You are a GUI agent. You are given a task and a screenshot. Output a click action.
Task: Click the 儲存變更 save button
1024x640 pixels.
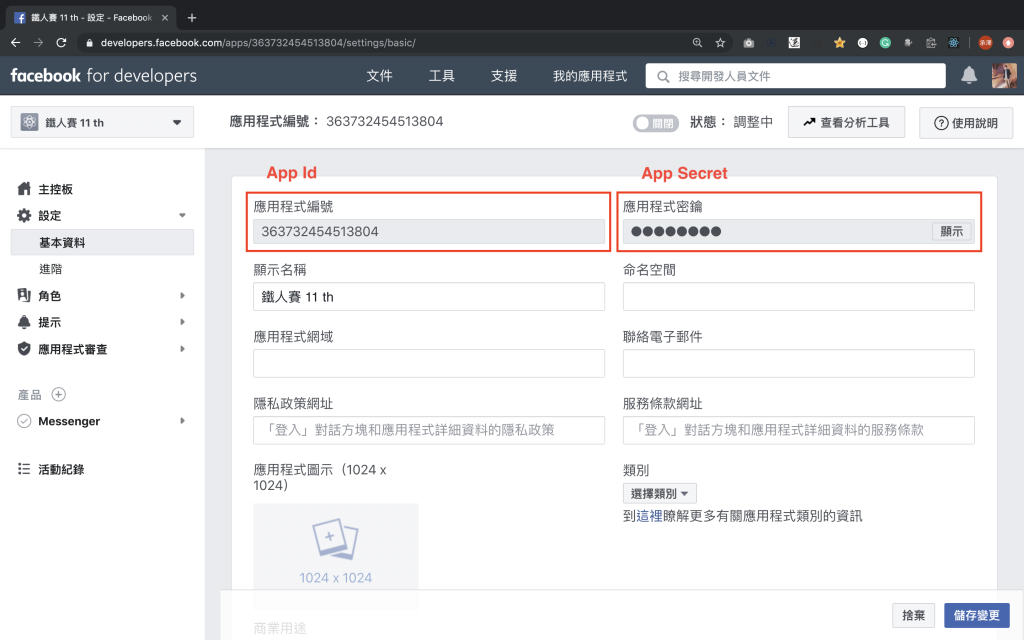coord(976,615)
